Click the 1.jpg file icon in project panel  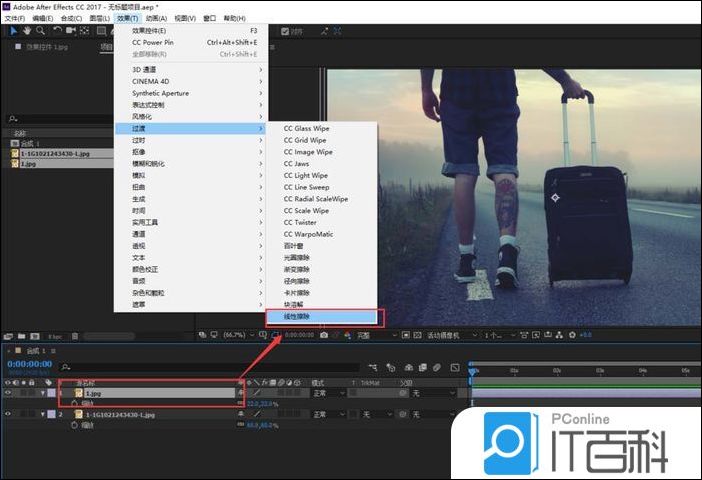point(14,163)
